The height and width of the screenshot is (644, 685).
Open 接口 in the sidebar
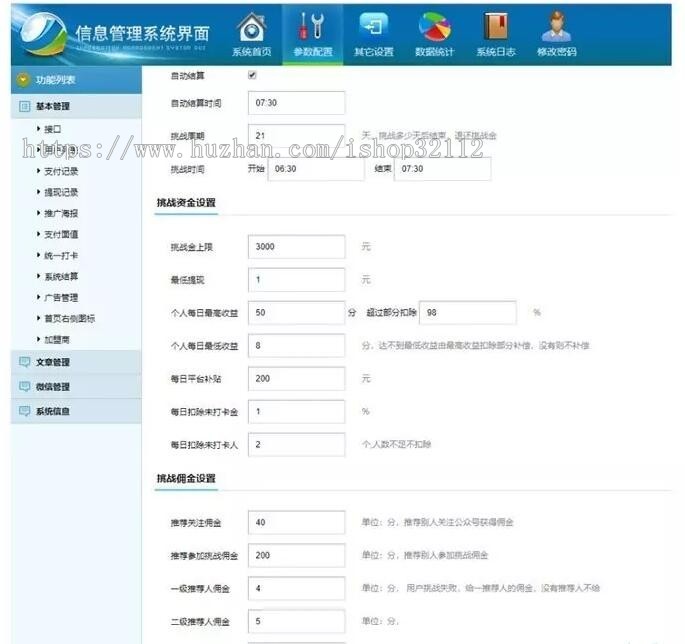(x=52, y=129)
